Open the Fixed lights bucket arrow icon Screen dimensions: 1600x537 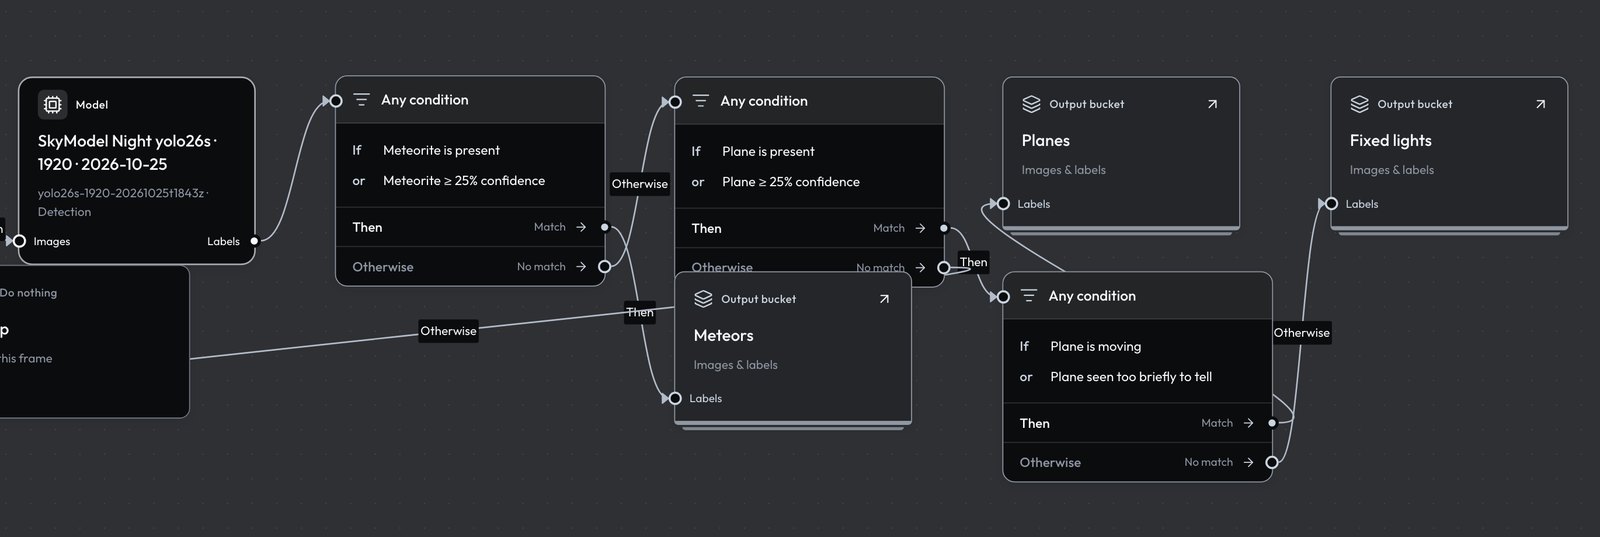(1540, 104)
